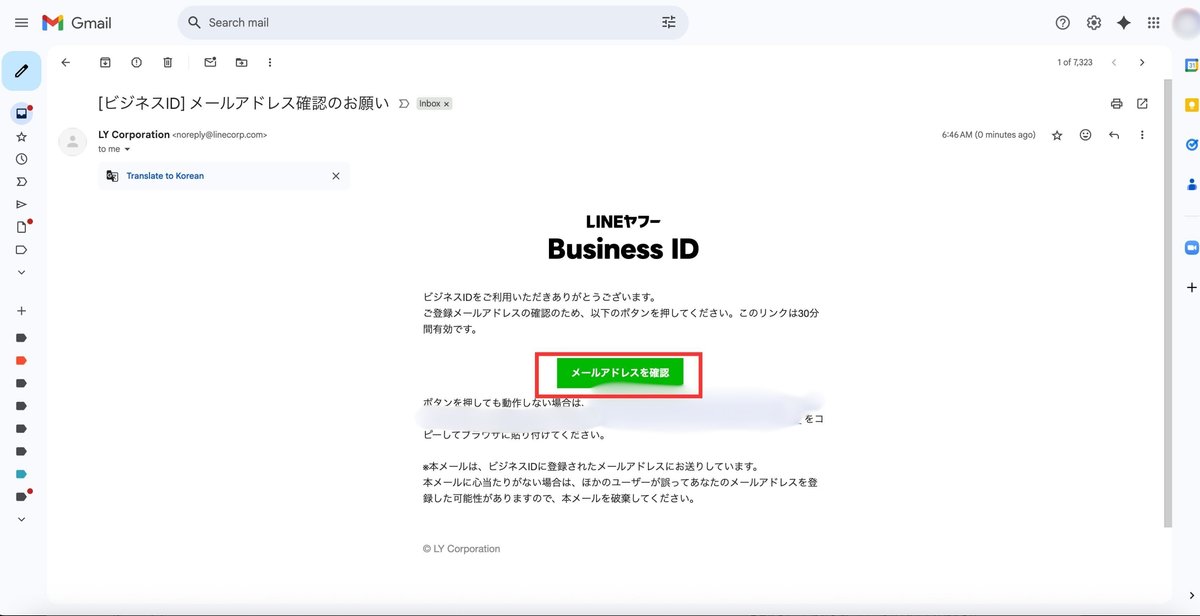Expand more labels chevron at sidebar bottom
1200x616 pixels.
[21, 519]
